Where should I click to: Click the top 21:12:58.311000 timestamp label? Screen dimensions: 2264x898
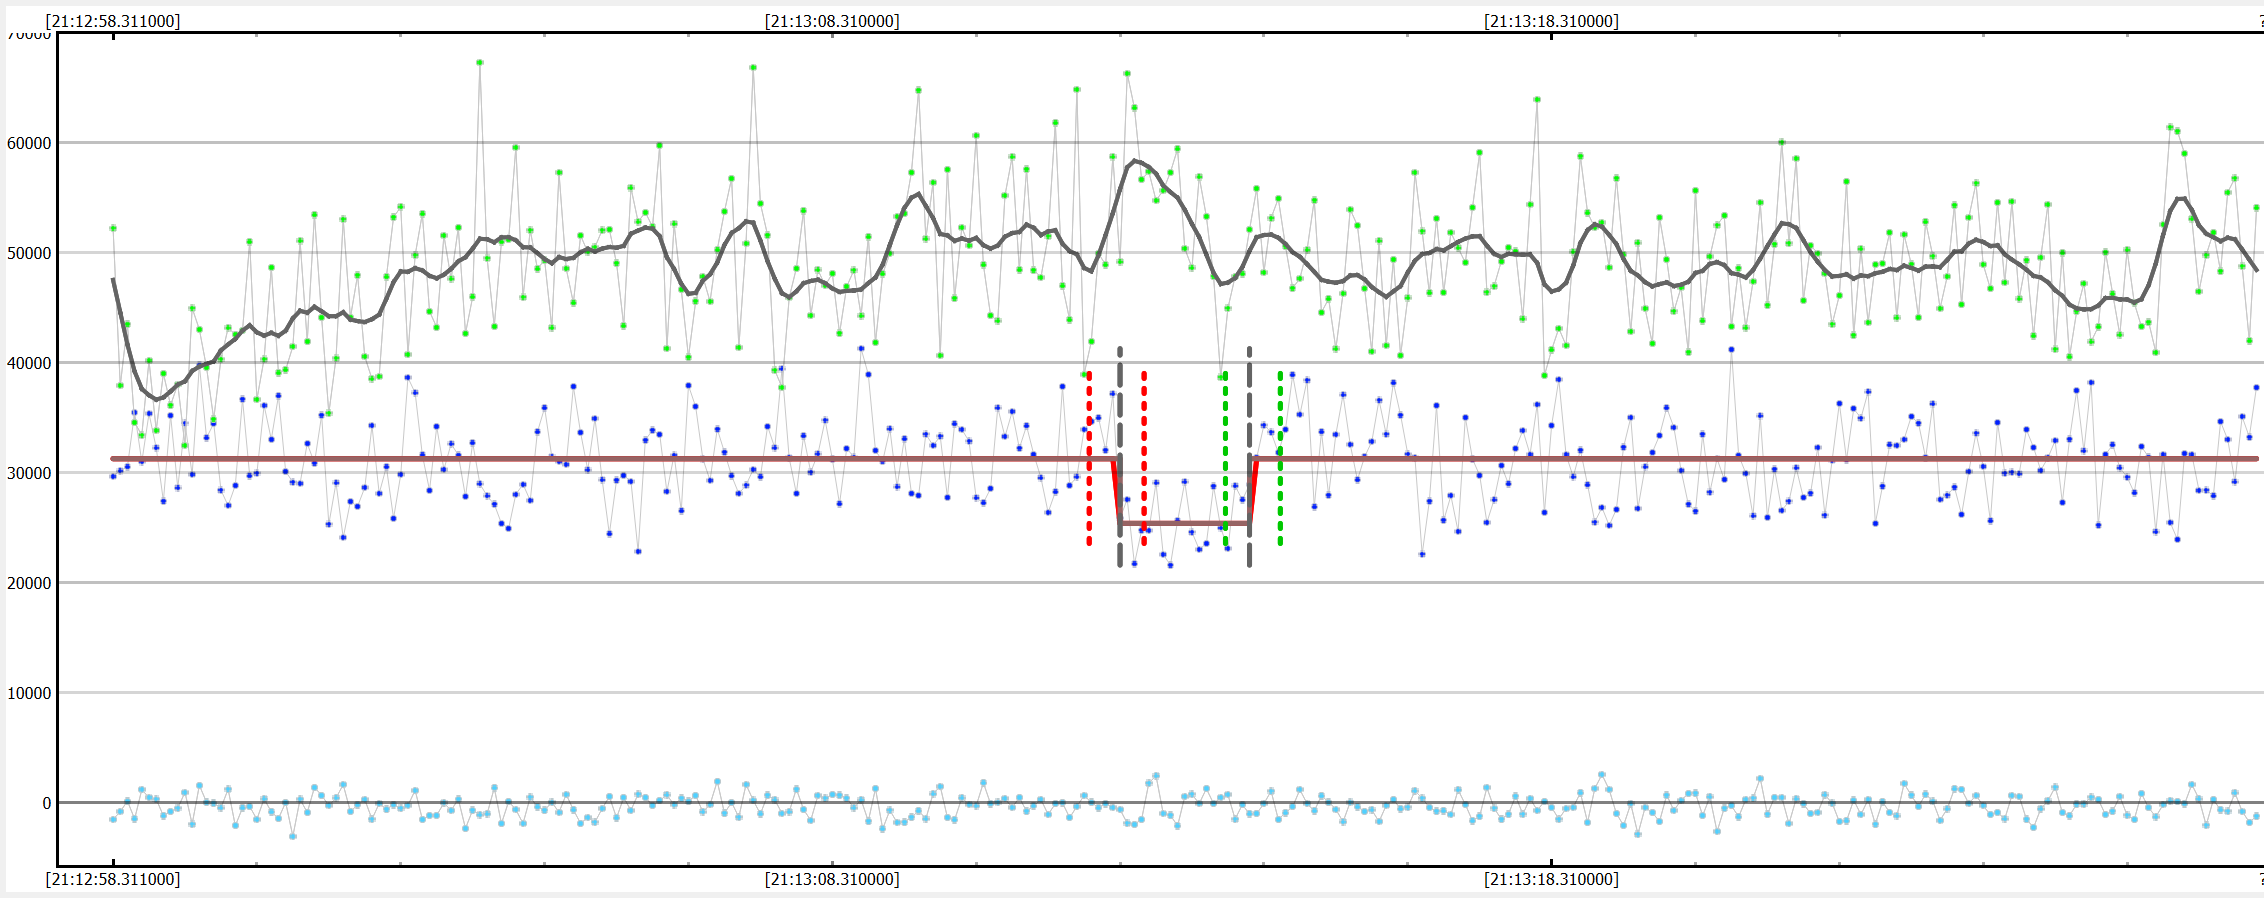click(x=113, y=21)
